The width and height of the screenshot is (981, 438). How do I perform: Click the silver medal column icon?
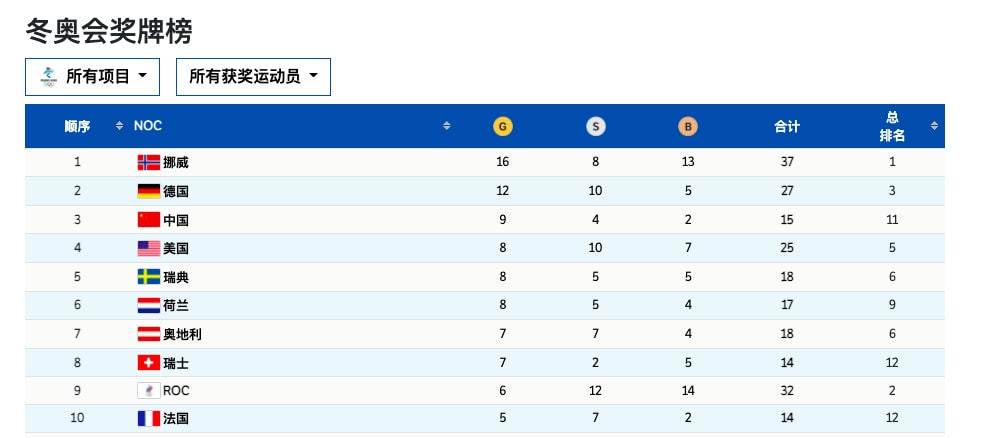pyautogui.click(x=595, y=126)
